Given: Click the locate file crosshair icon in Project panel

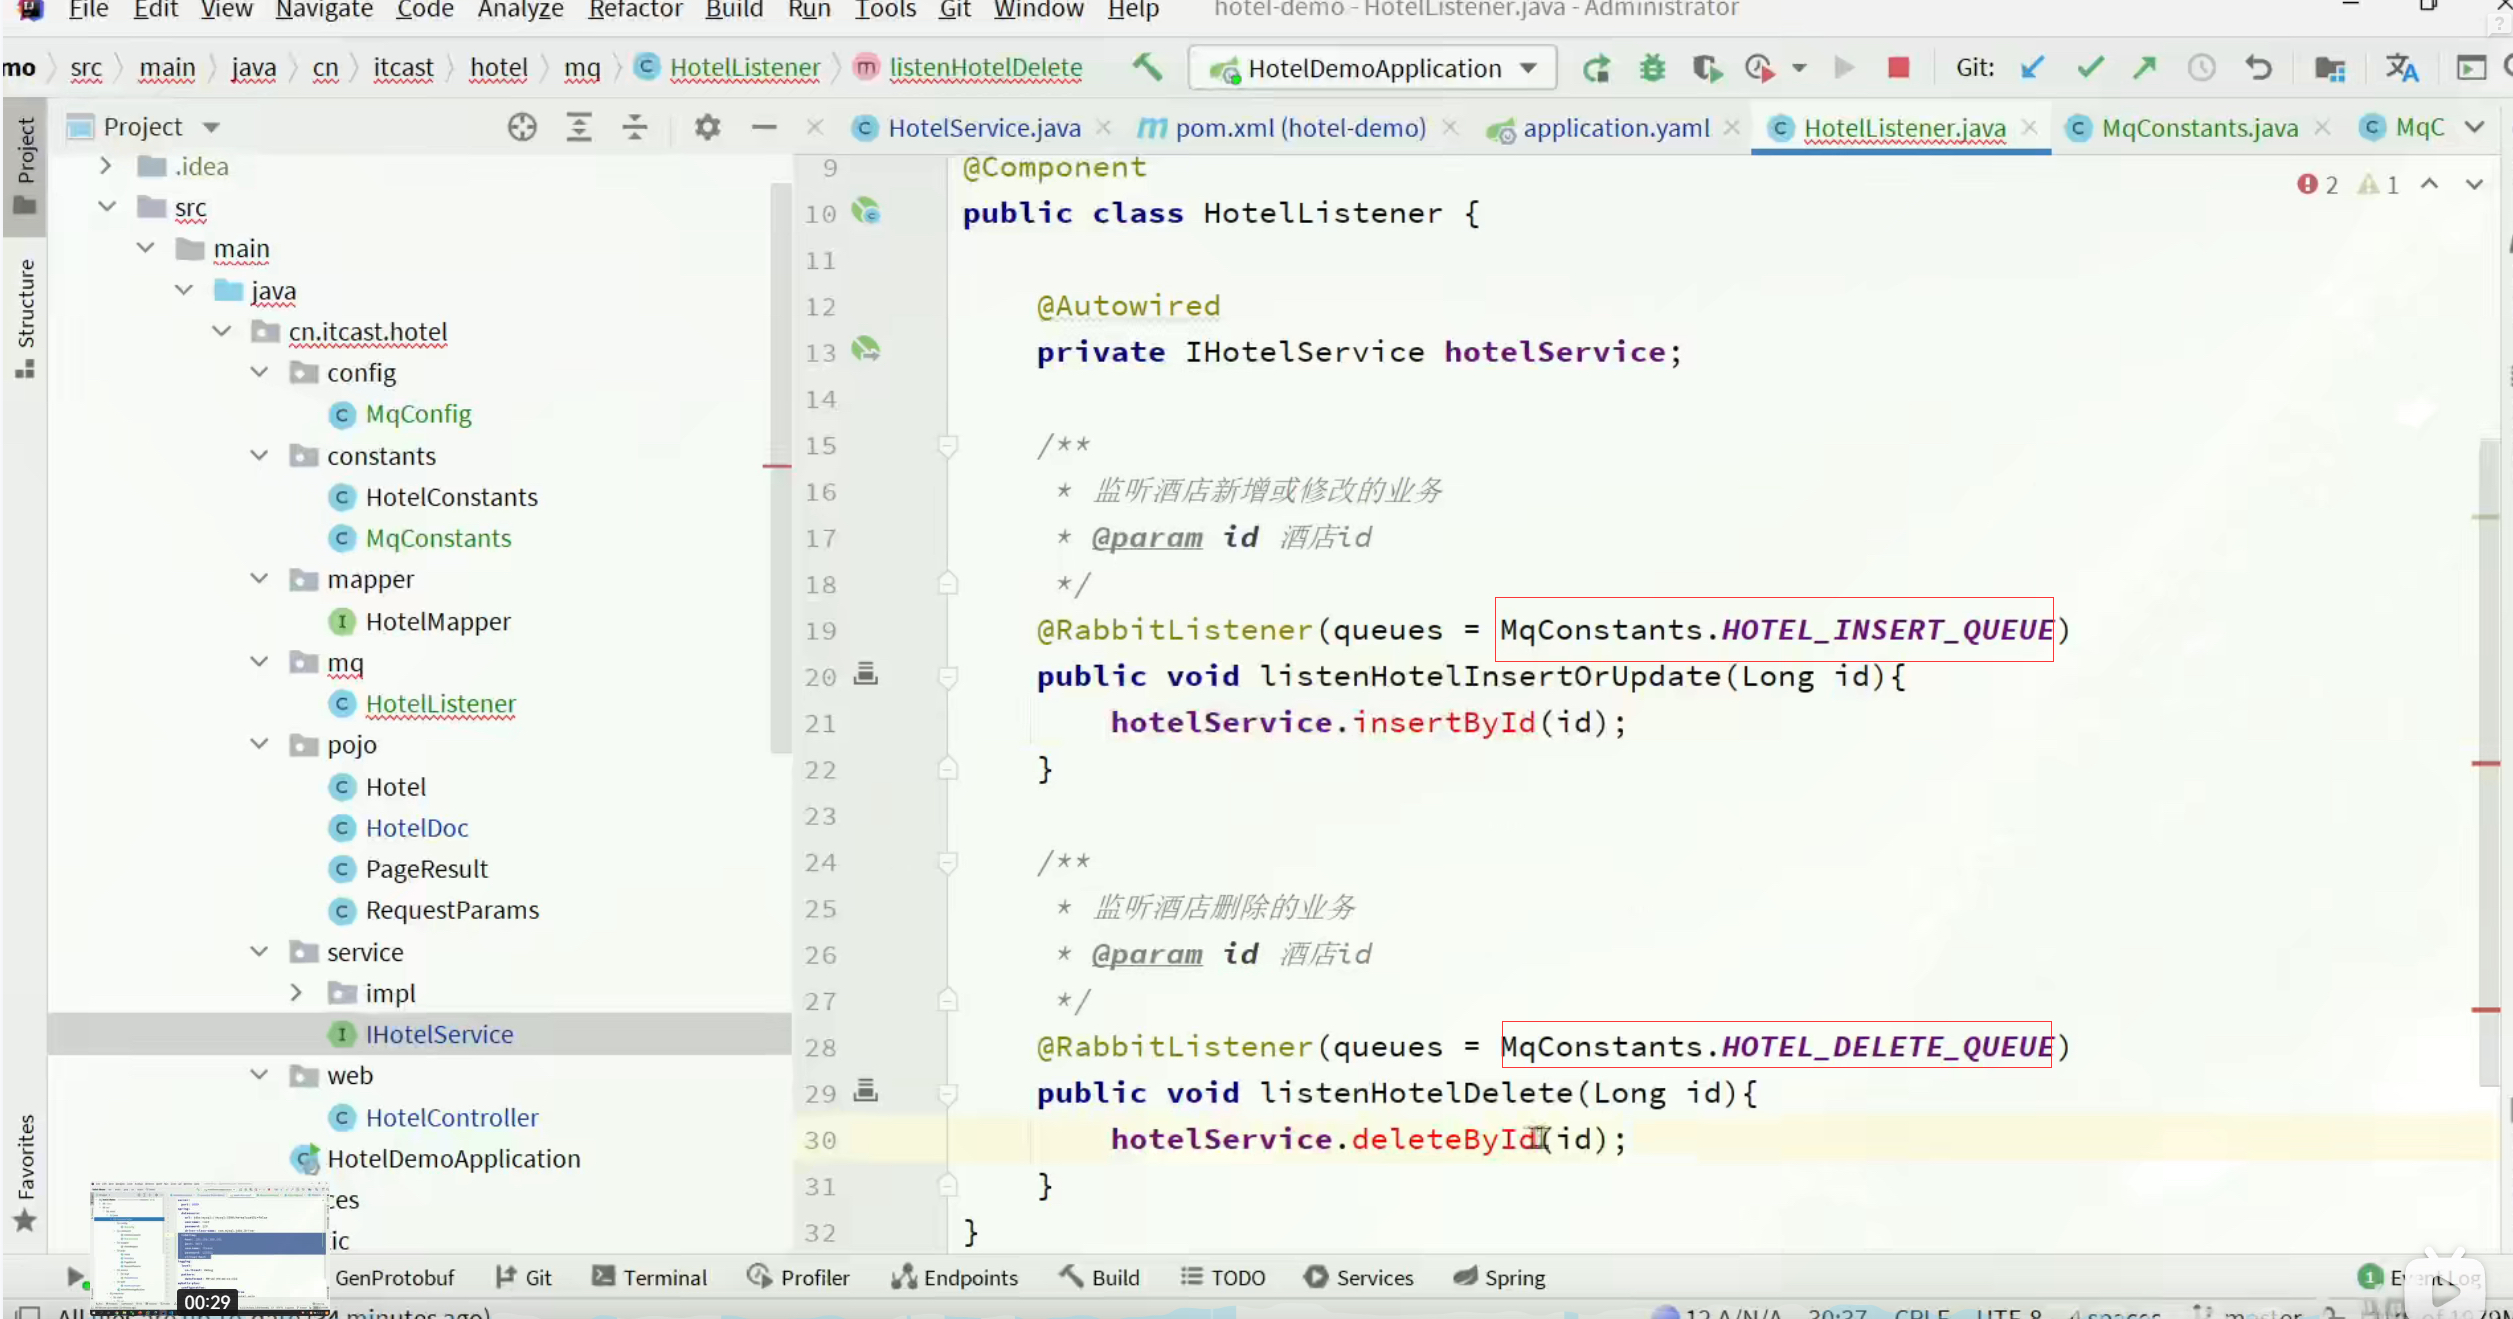Looking at the screenshot, I should (522, 127).
